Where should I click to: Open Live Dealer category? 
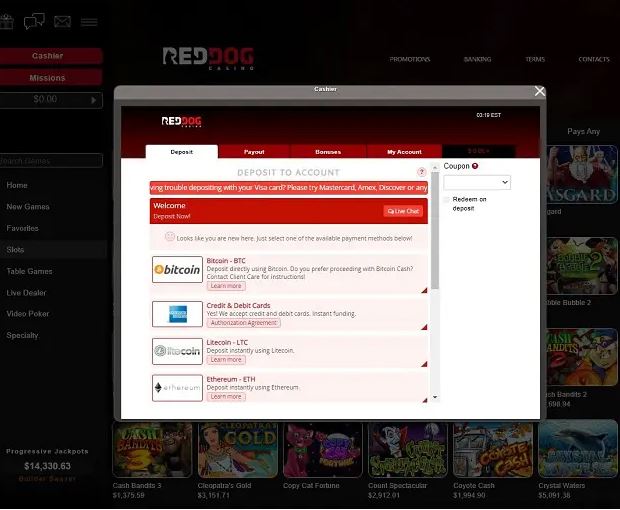click(x=26, y=293)
